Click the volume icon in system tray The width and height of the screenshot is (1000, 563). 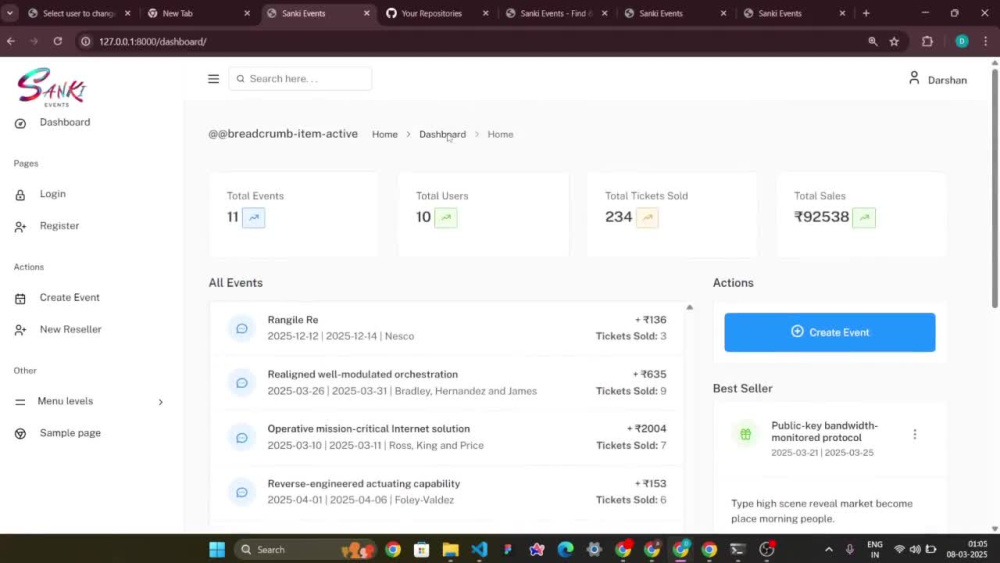(x=915, y=550)
